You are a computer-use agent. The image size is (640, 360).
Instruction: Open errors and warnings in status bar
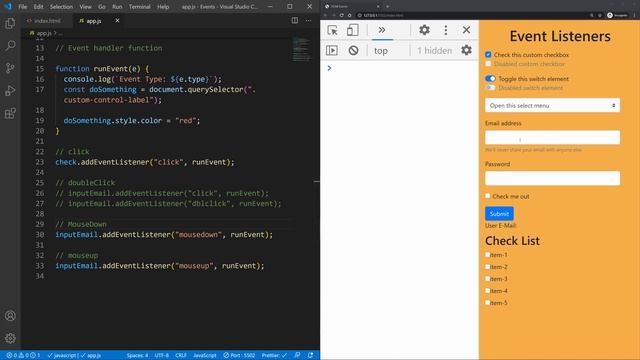point(23,355)
